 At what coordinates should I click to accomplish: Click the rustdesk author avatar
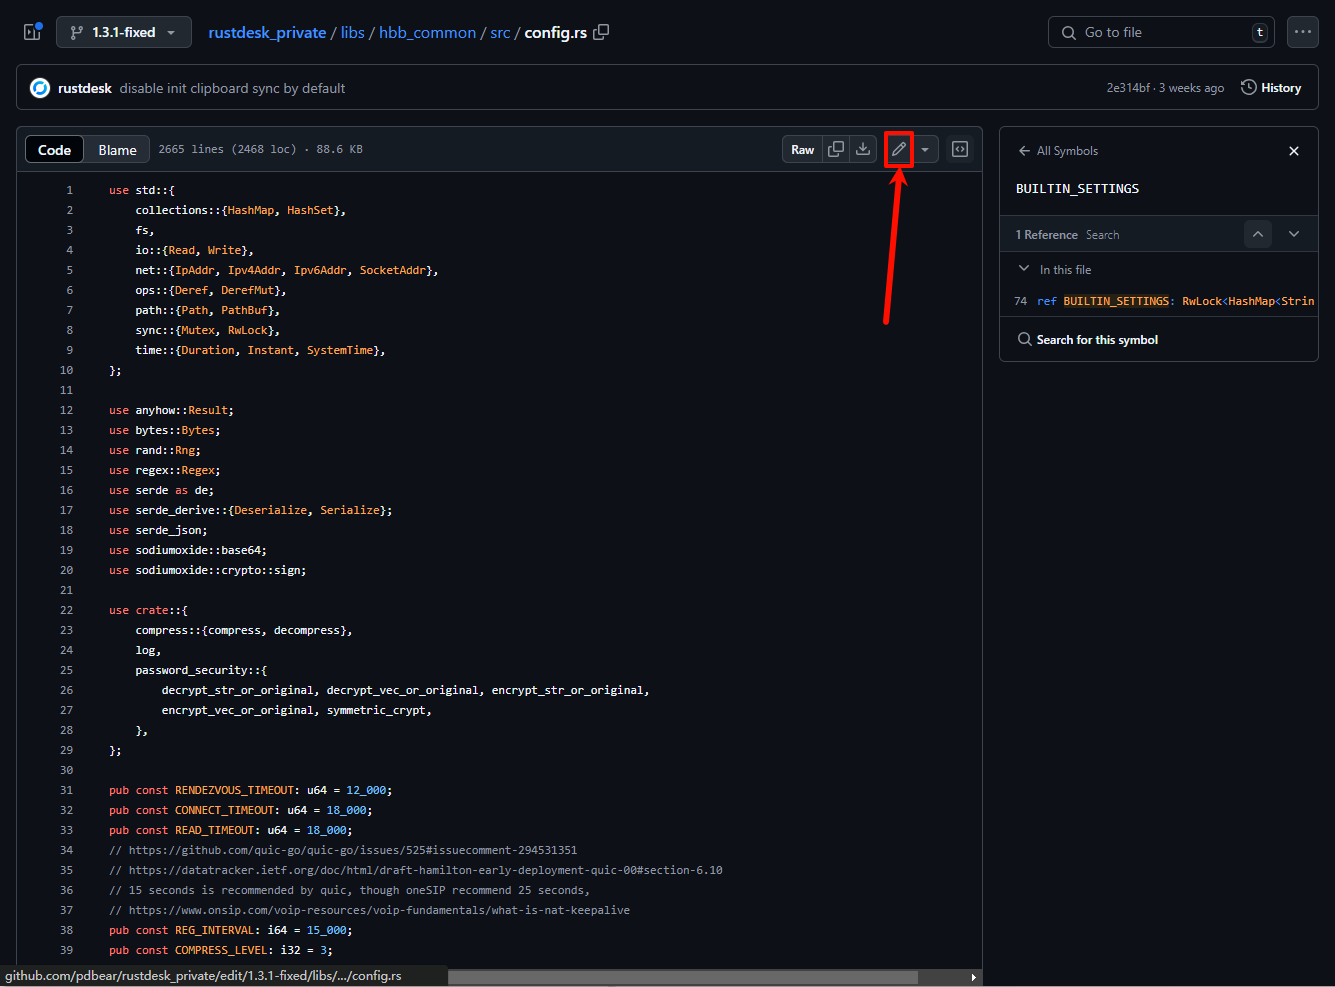pyautogui.click(x=40, y=88)
